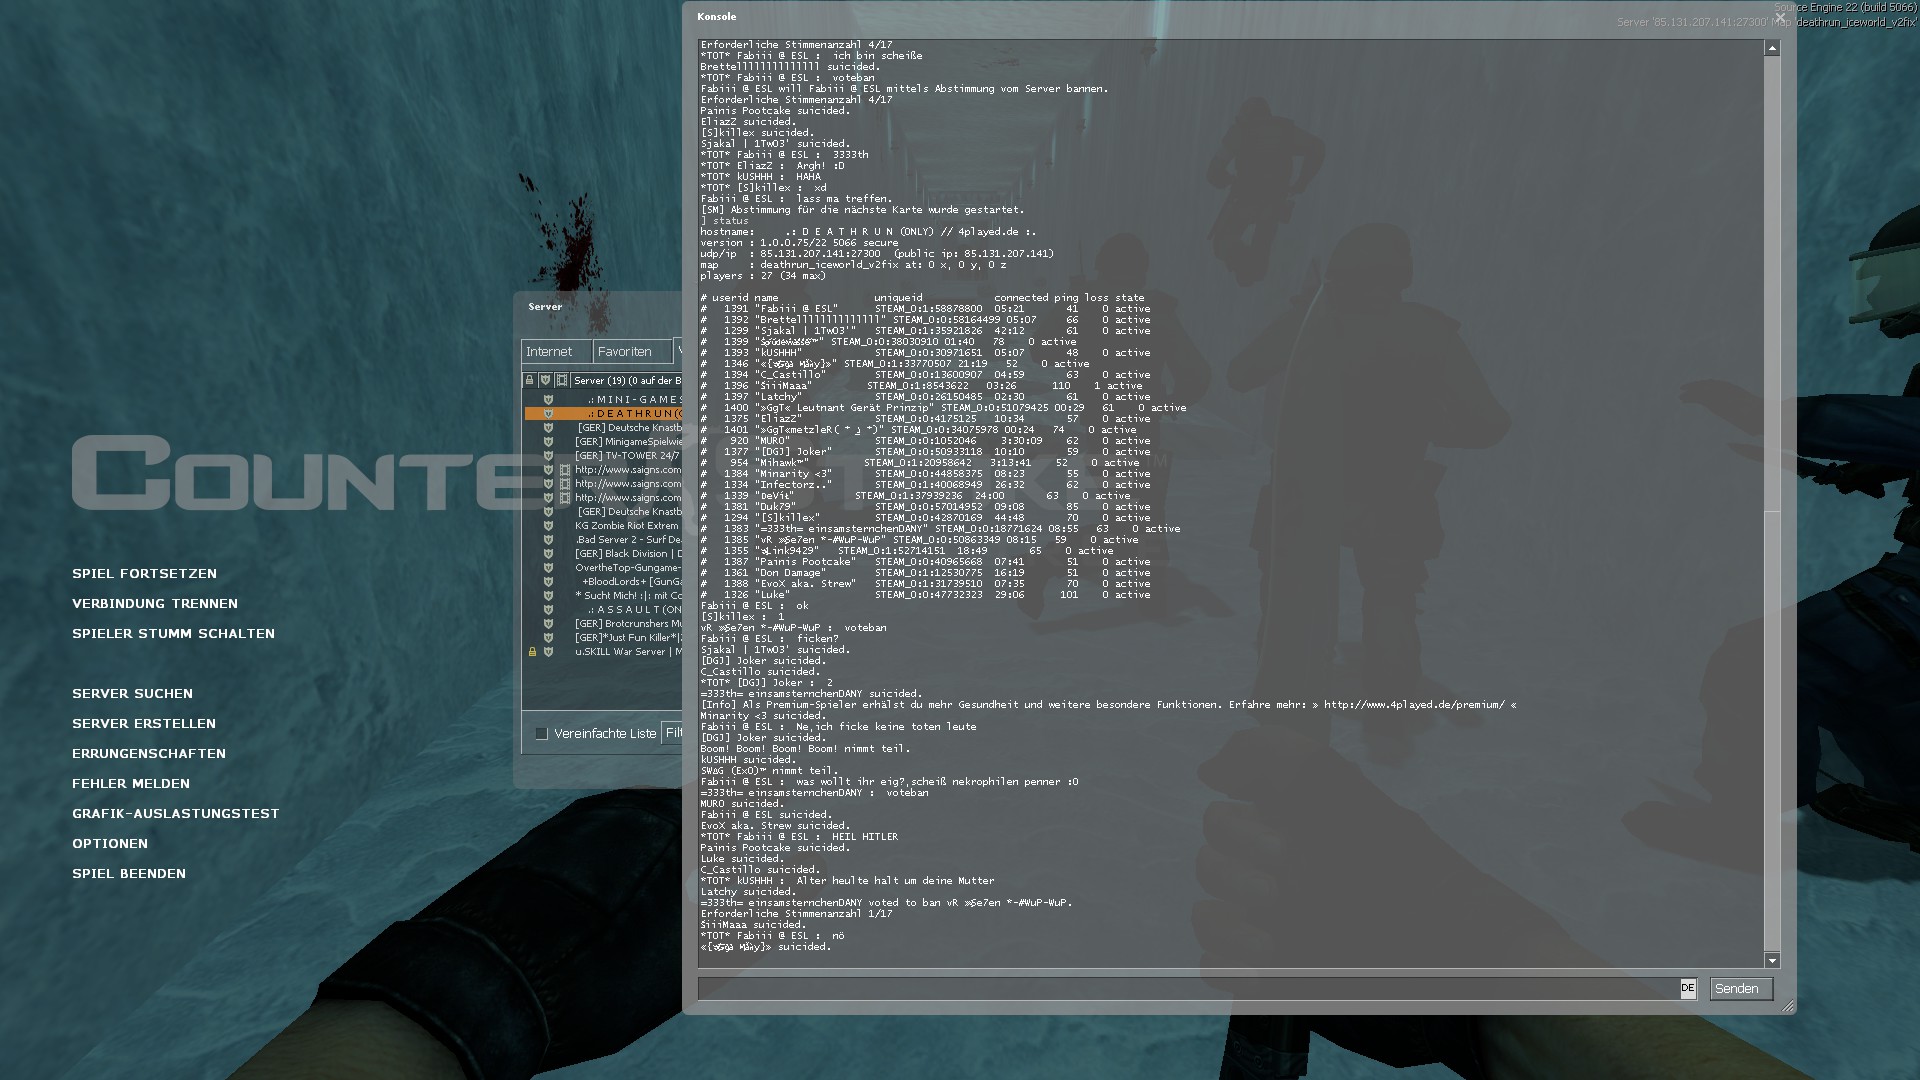Click the Senden button in console

(x=1741, y=989)
